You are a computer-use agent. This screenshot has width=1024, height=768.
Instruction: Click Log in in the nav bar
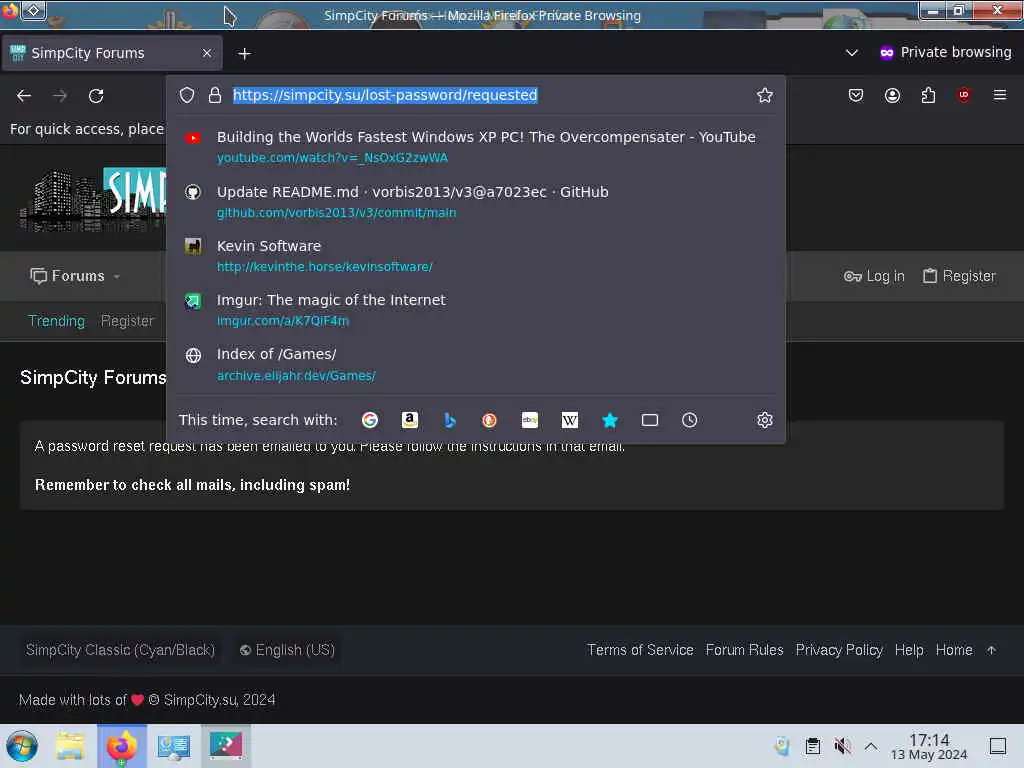874,276
